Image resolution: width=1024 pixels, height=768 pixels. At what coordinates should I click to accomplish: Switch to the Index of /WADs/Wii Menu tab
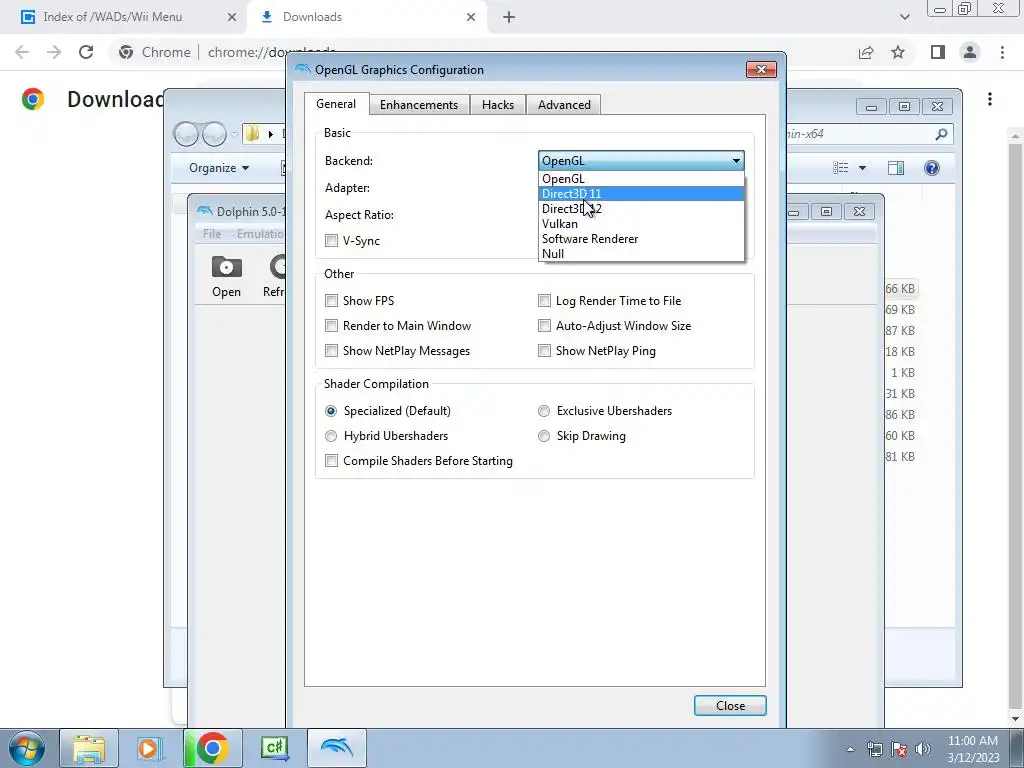click(124, 17)
